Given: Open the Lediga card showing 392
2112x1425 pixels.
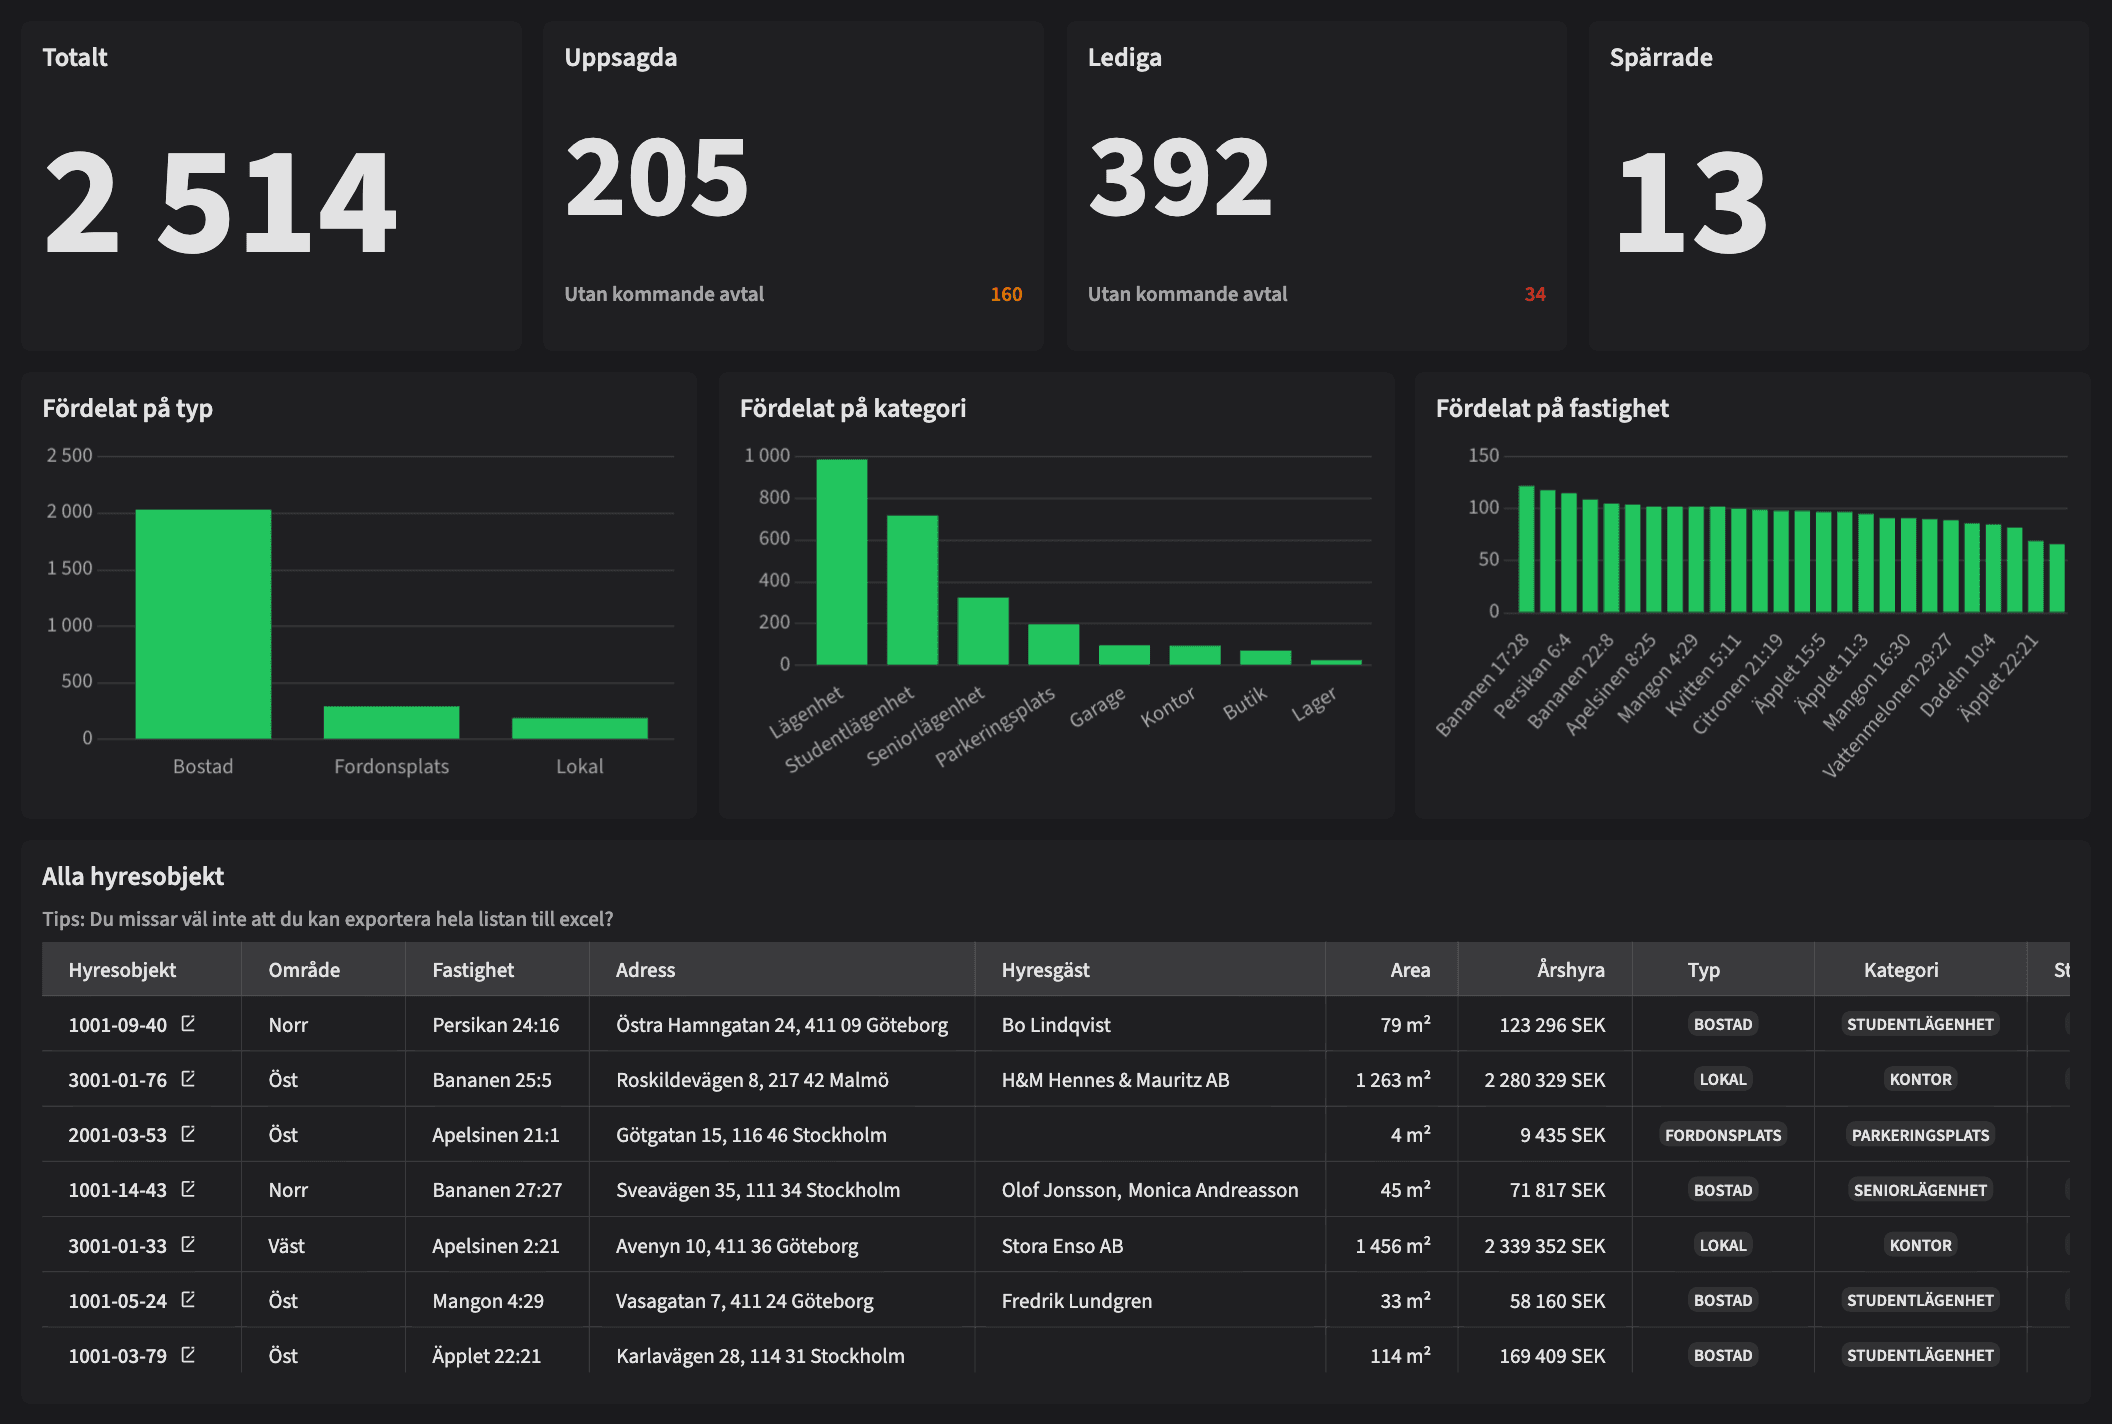Looking at the screenshot, I should tap(1316, 180).
